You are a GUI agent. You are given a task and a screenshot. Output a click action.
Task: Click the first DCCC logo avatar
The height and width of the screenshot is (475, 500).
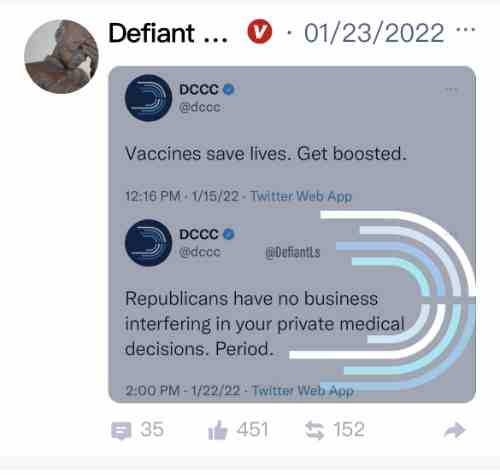[148, 98]
